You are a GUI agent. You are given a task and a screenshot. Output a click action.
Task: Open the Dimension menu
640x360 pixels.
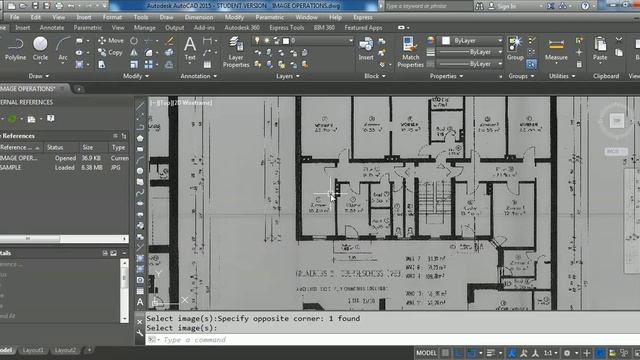199,17
